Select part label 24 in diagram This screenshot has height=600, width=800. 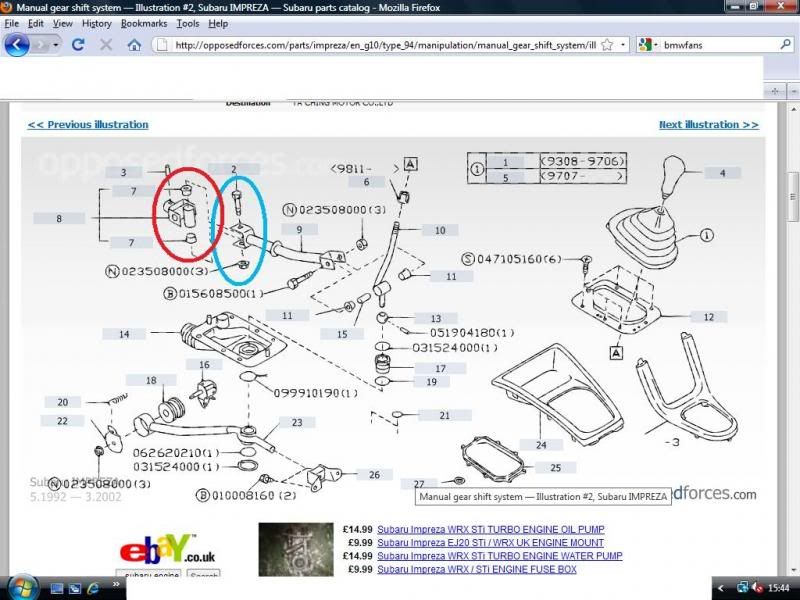point(541,445)
